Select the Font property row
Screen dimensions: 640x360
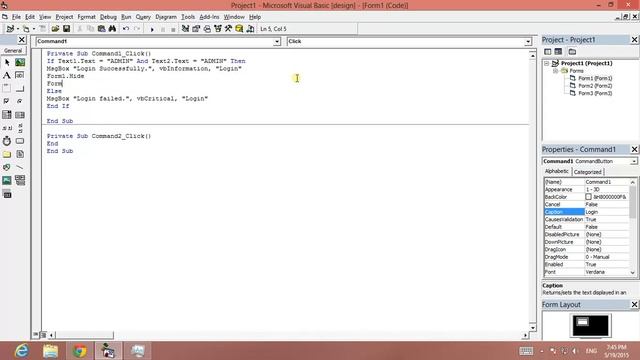[587, 272]
